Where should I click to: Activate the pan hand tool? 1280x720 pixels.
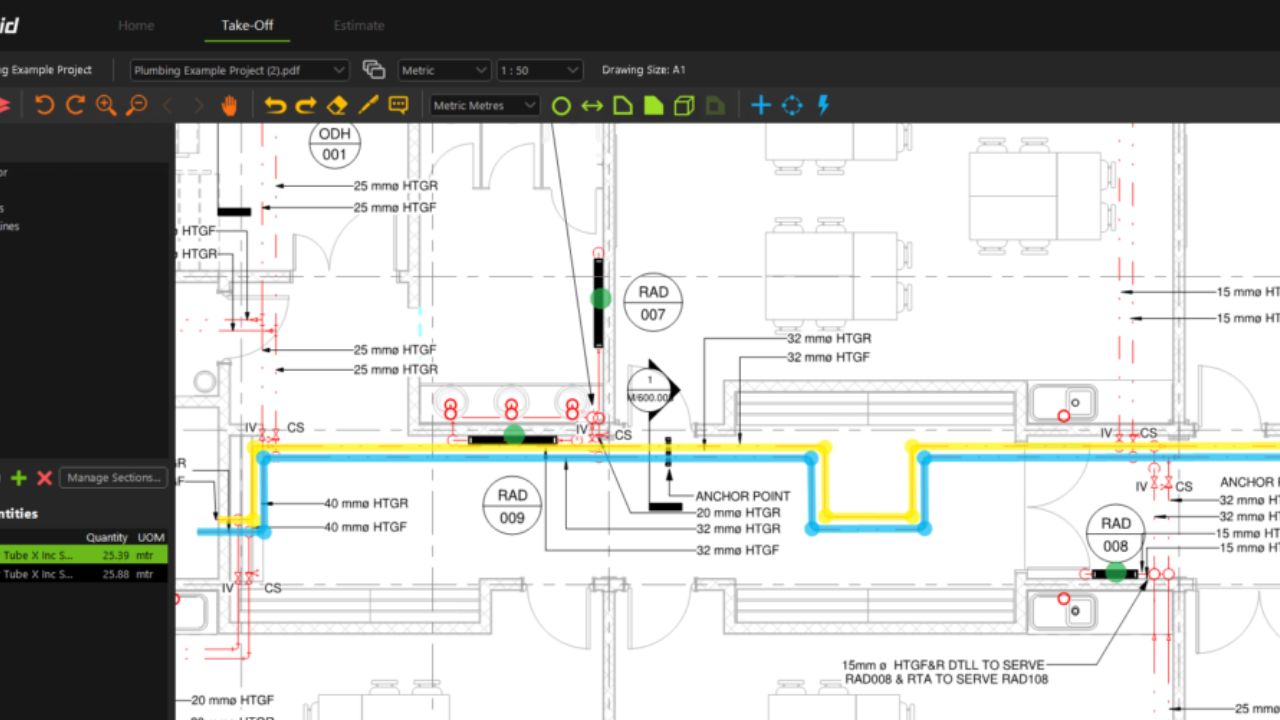tap(229, 105)
